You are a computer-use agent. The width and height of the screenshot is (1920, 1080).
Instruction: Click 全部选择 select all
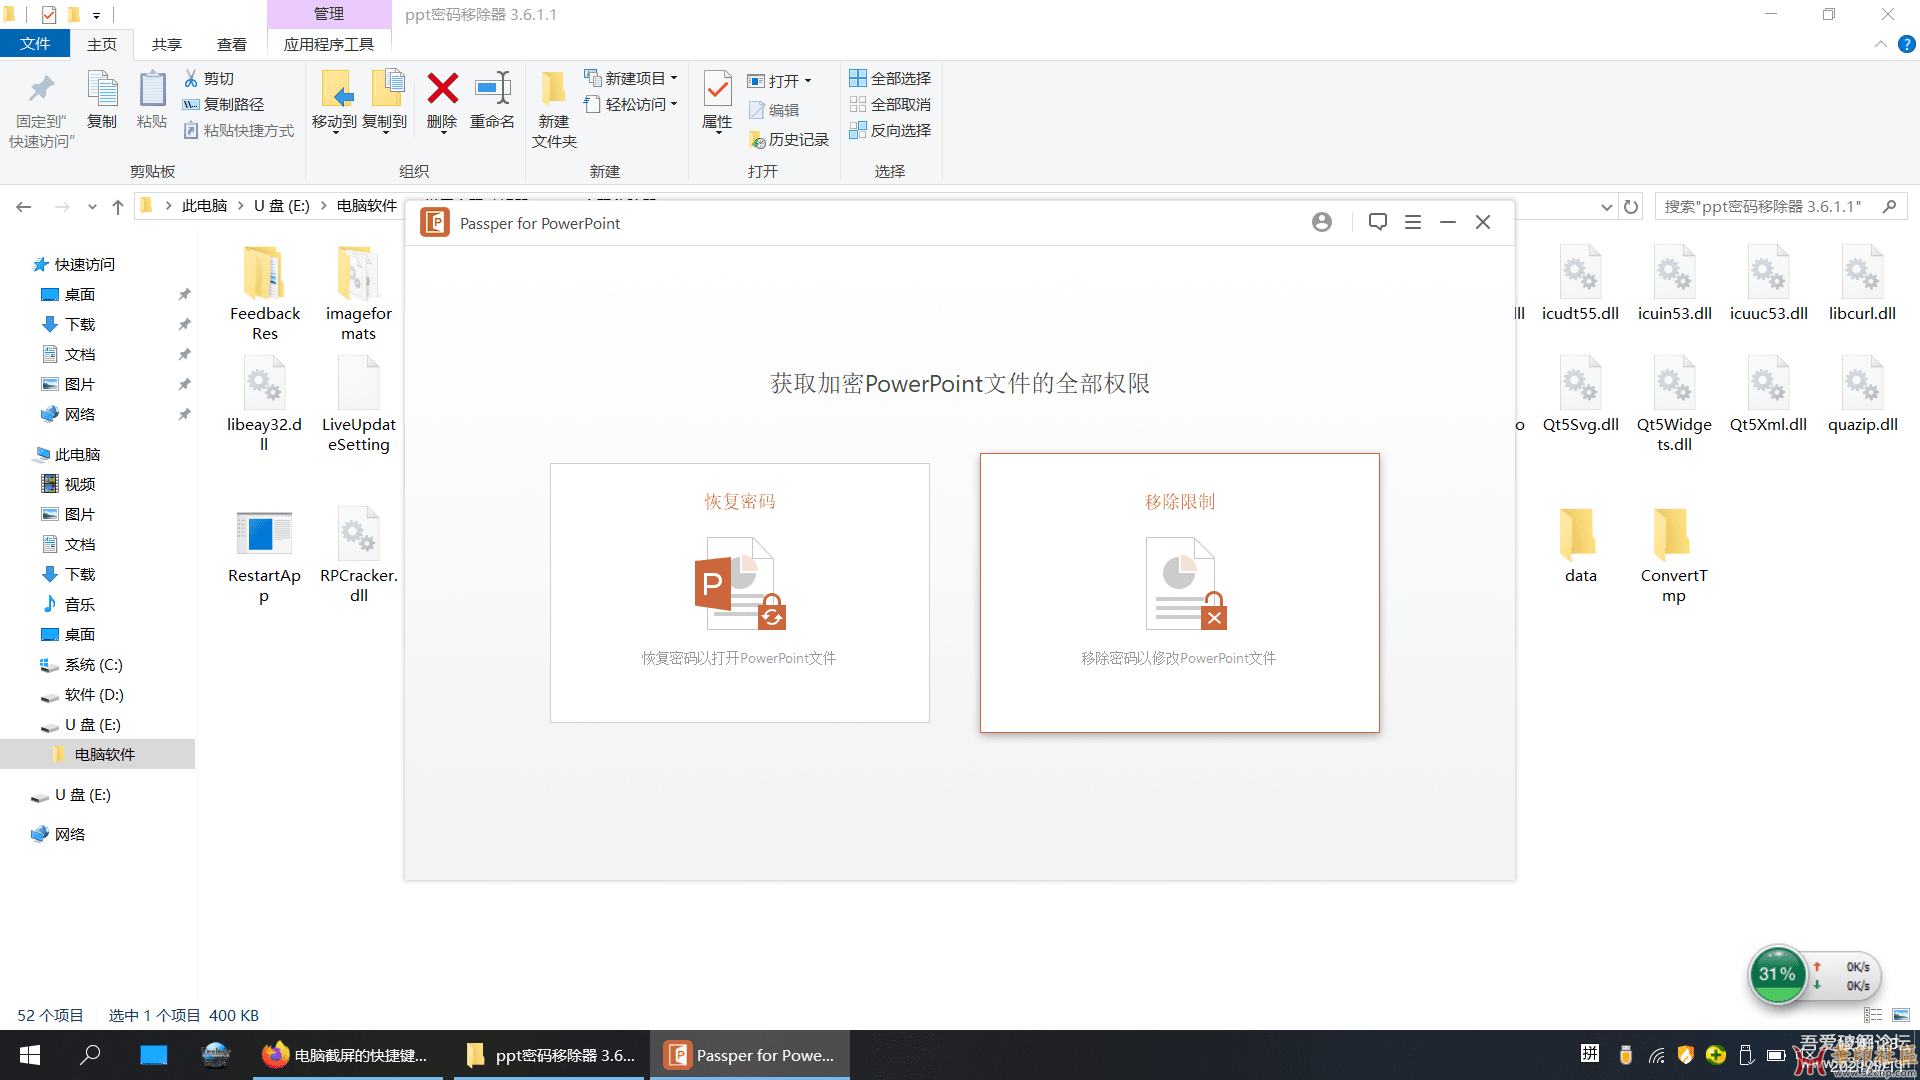point(890,78)
